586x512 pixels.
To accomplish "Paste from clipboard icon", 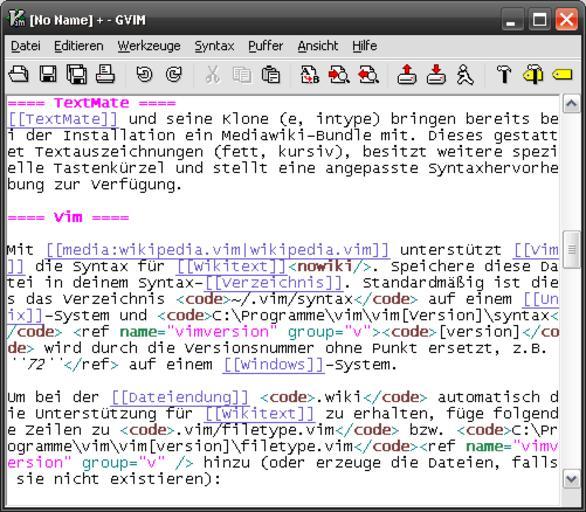I will click(271, 74).
